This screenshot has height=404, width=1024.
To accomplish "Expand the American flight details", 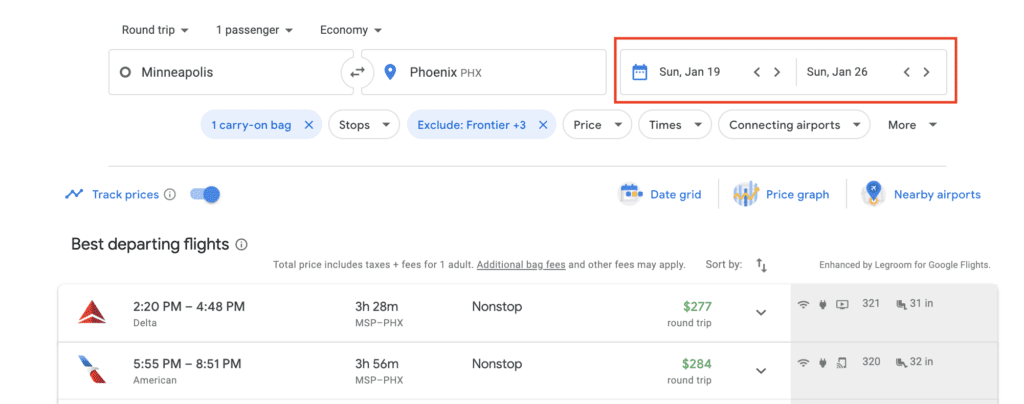I will tap(761, 371).
